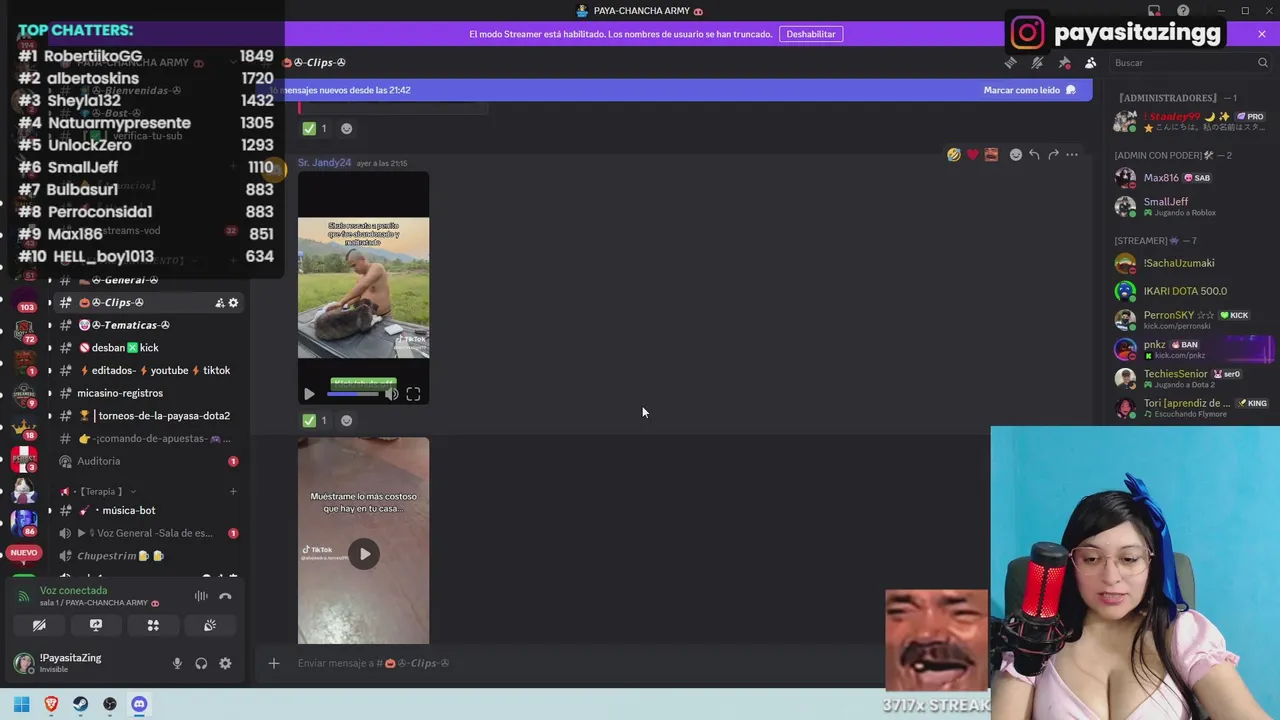
Task: Expand threads arrow beside torneos channel
Action: [50, 416]
